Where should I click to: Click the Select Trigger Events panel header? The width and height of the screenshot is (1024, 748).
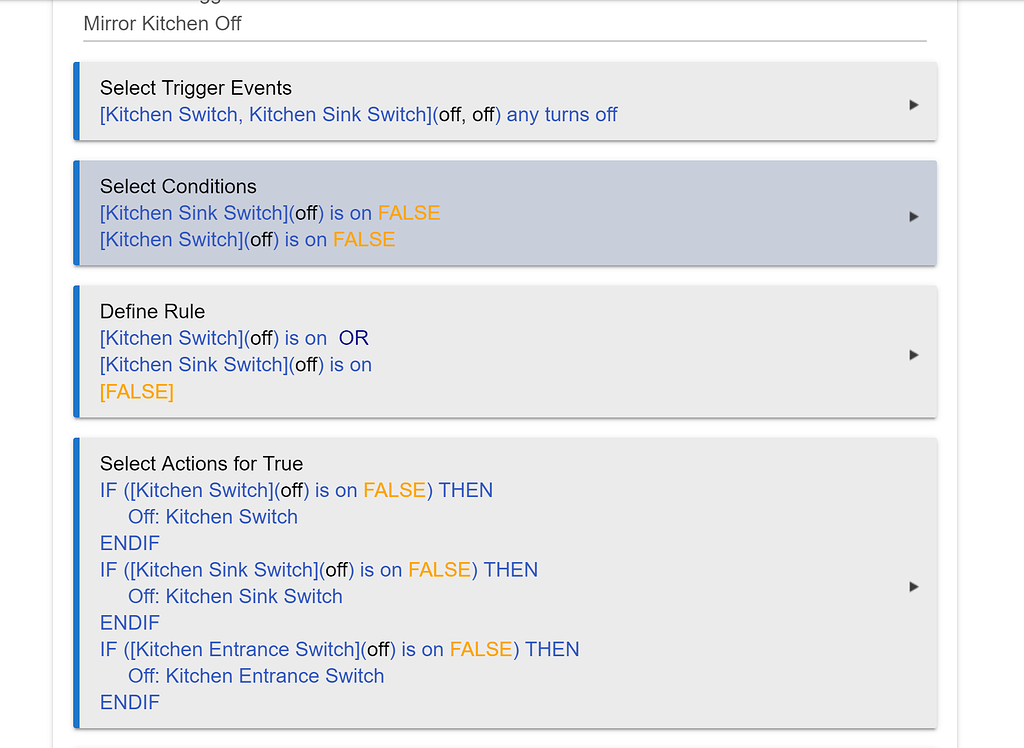click(x=195, y=88)
